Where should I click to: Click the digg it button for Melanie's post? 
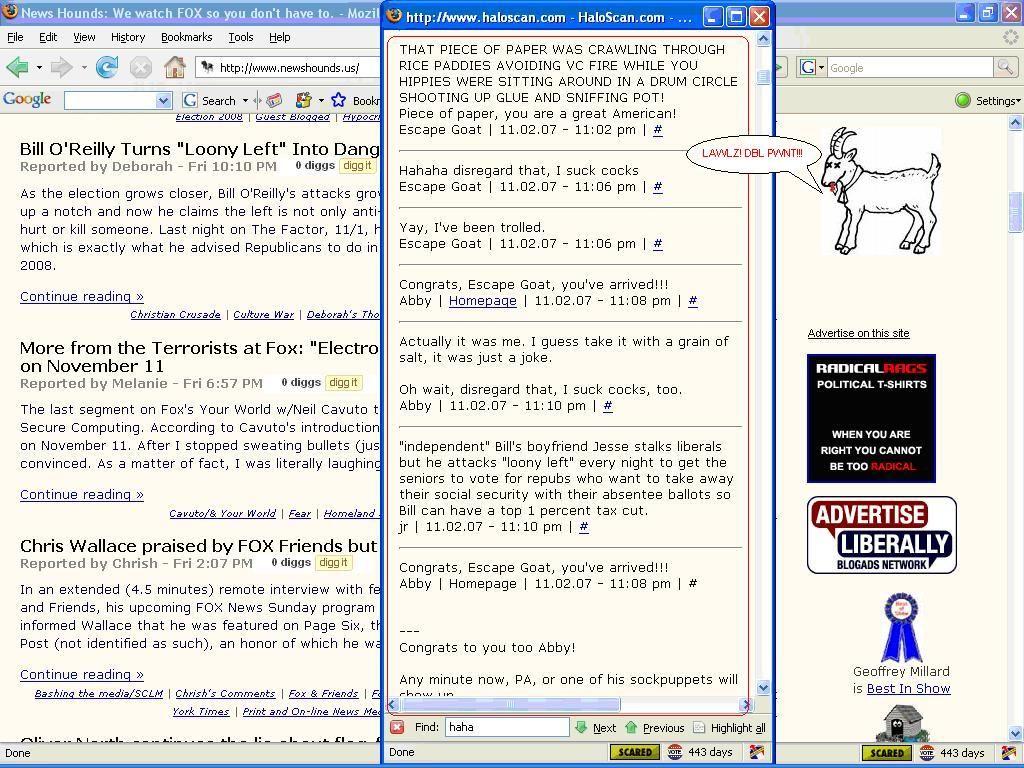[343, 382]
